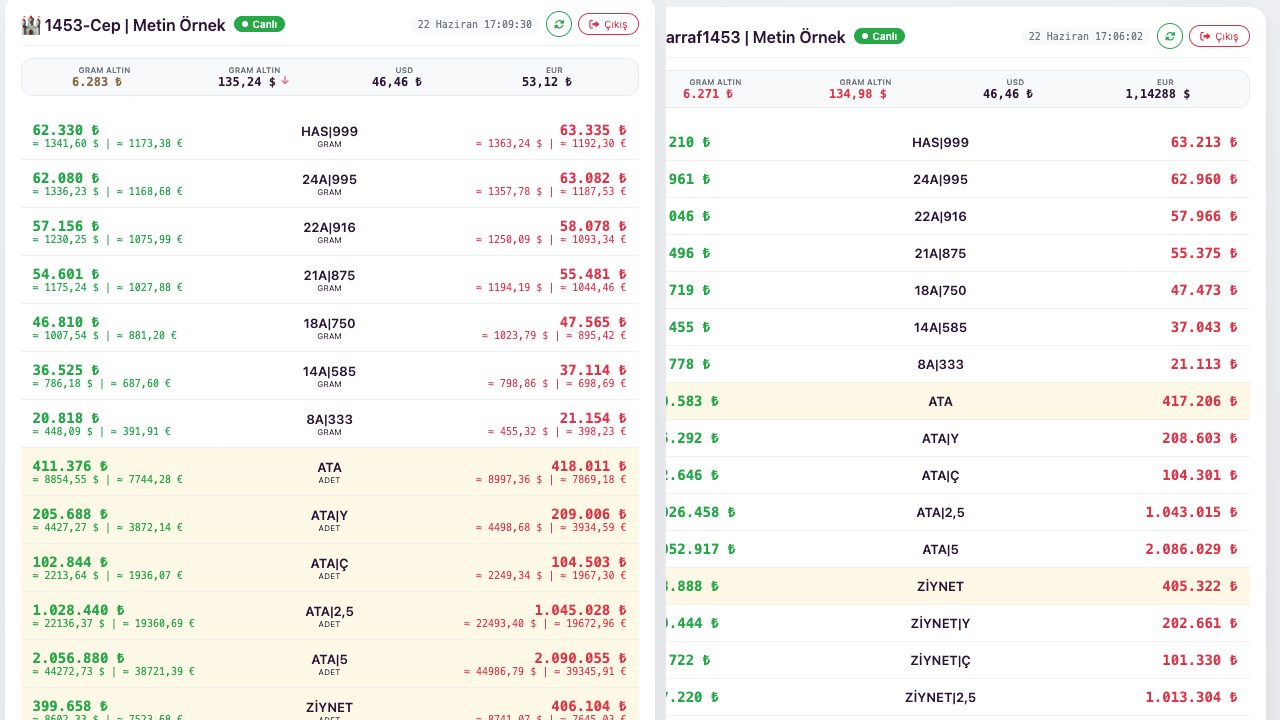1280x720 pixels.
Task: Click the castle icon beside 1453-Cep
Action: (31, 25)
